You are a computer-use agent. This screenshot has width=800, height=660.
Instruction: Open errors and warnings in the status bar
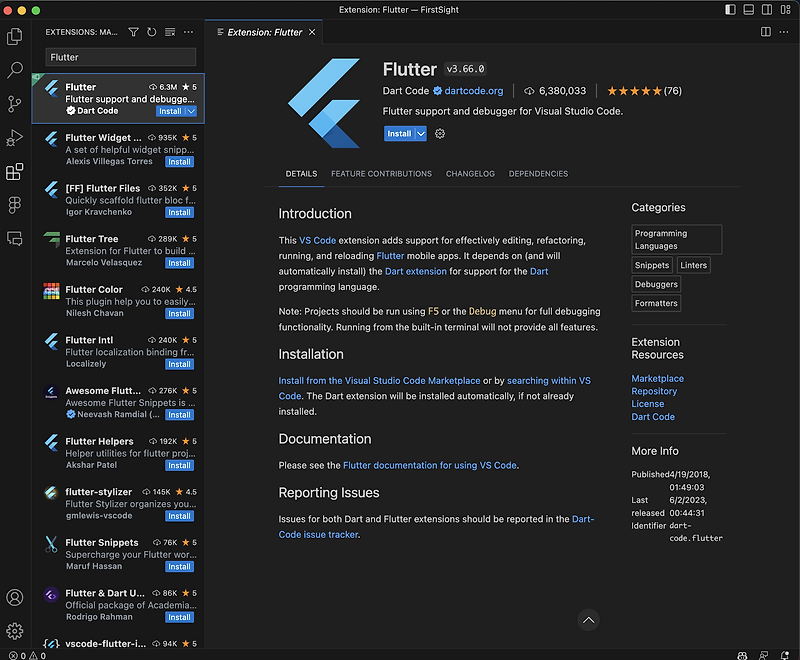coord(27,654)
